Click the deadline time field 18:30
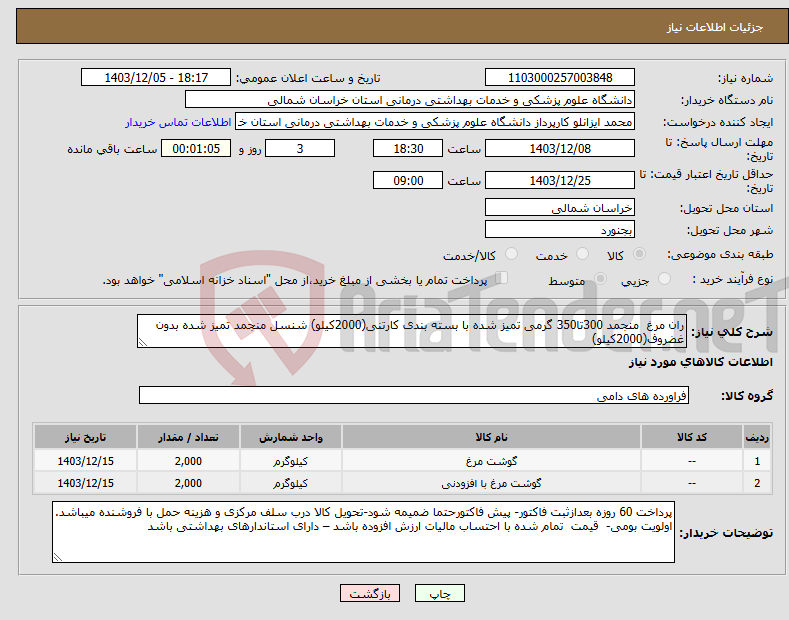The height and width of the screenshot is (620, 789). tap(408, 148)
